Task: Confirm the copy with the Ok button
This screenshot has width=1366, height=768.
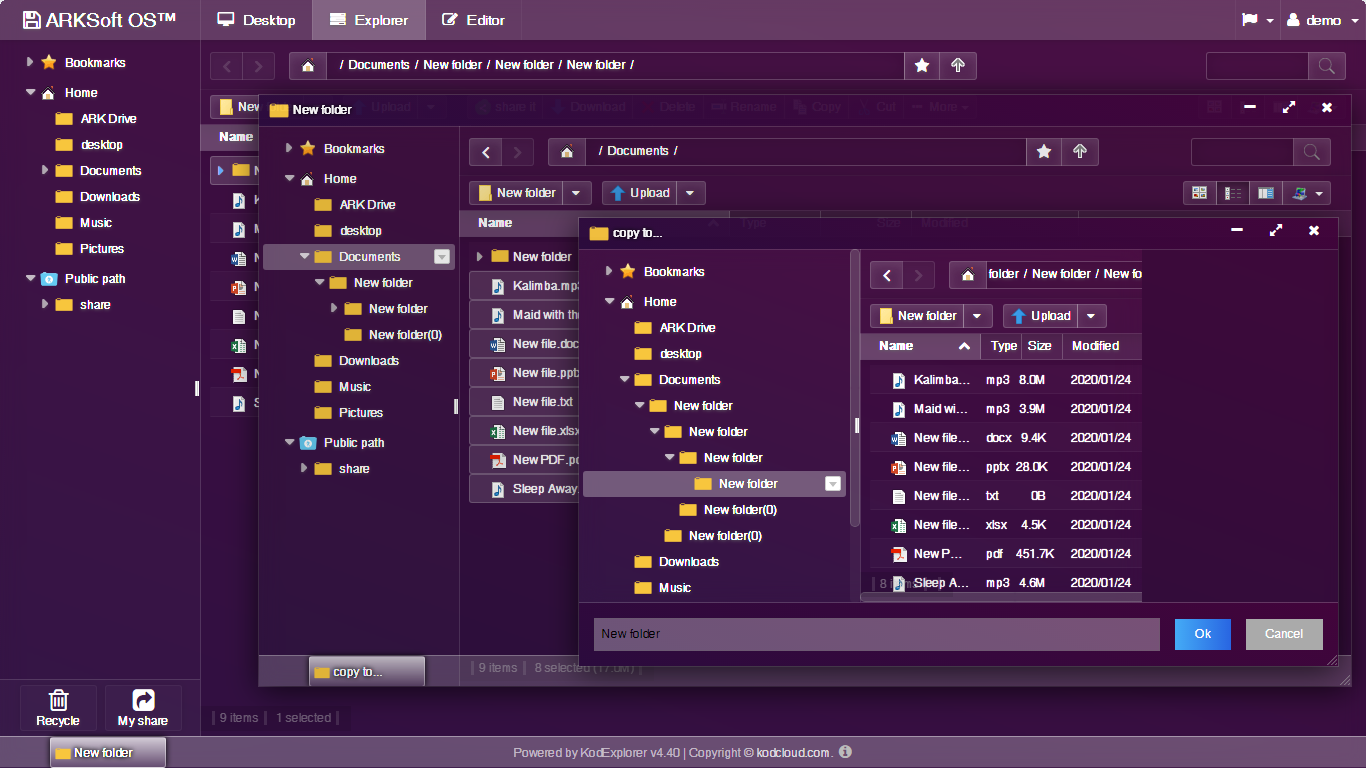Action: pos(1202,634)
